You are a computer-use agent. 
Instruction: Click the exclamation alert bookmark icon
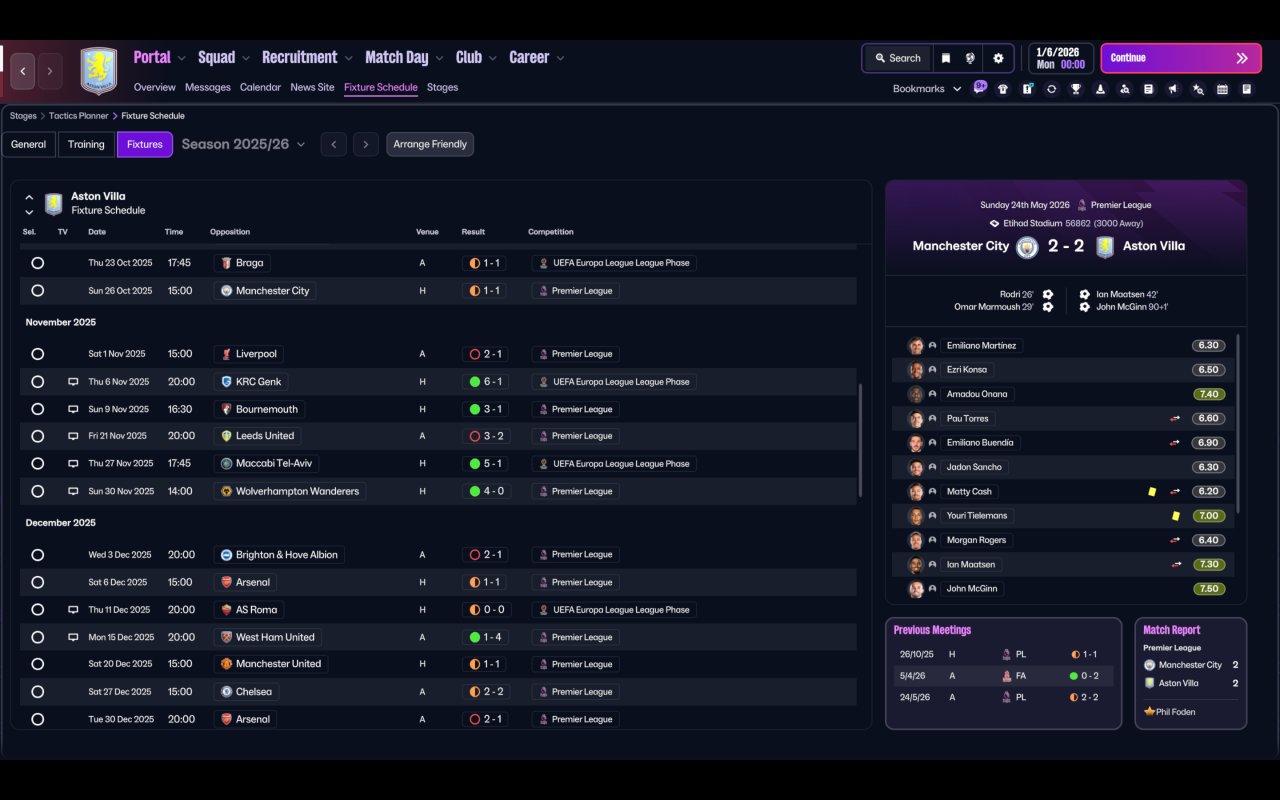pos(1027,89)
